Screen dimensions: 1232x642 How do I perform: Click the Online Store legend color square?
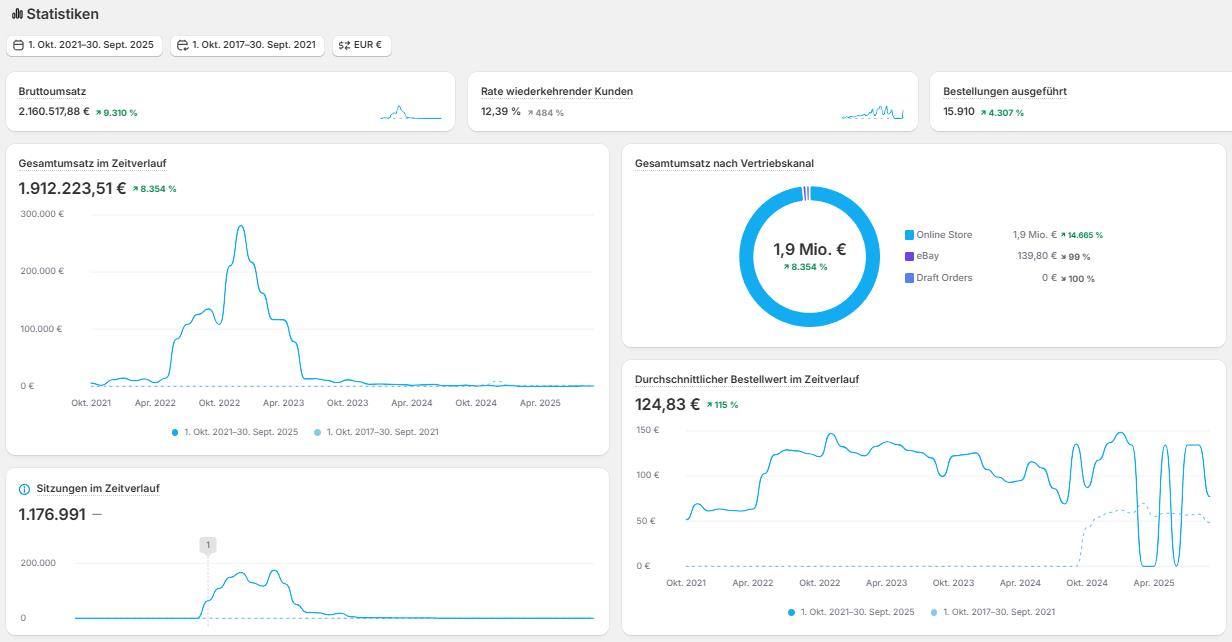909,235
